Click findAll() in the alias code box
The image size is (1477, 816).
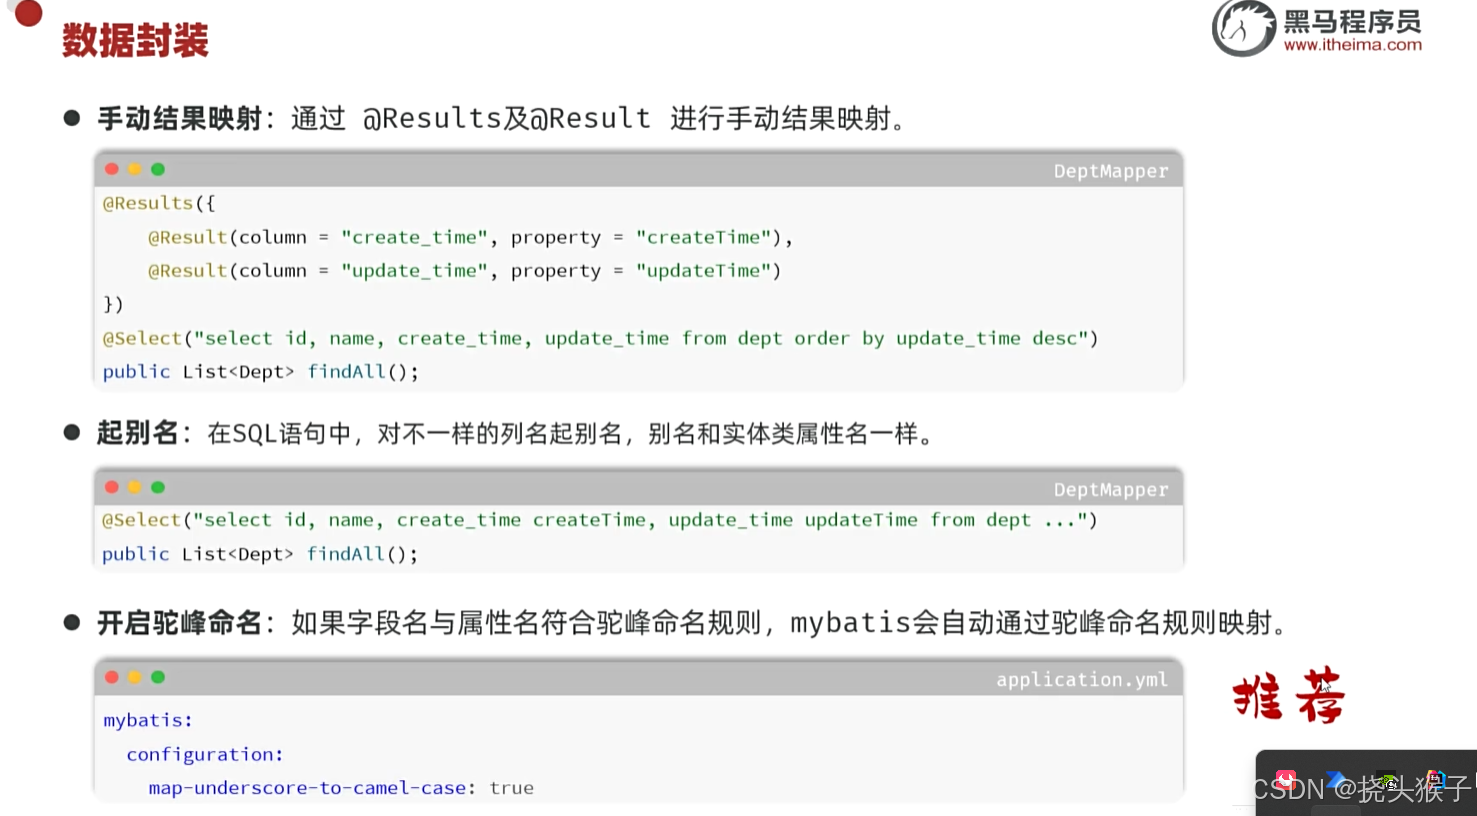coord(362,554)
